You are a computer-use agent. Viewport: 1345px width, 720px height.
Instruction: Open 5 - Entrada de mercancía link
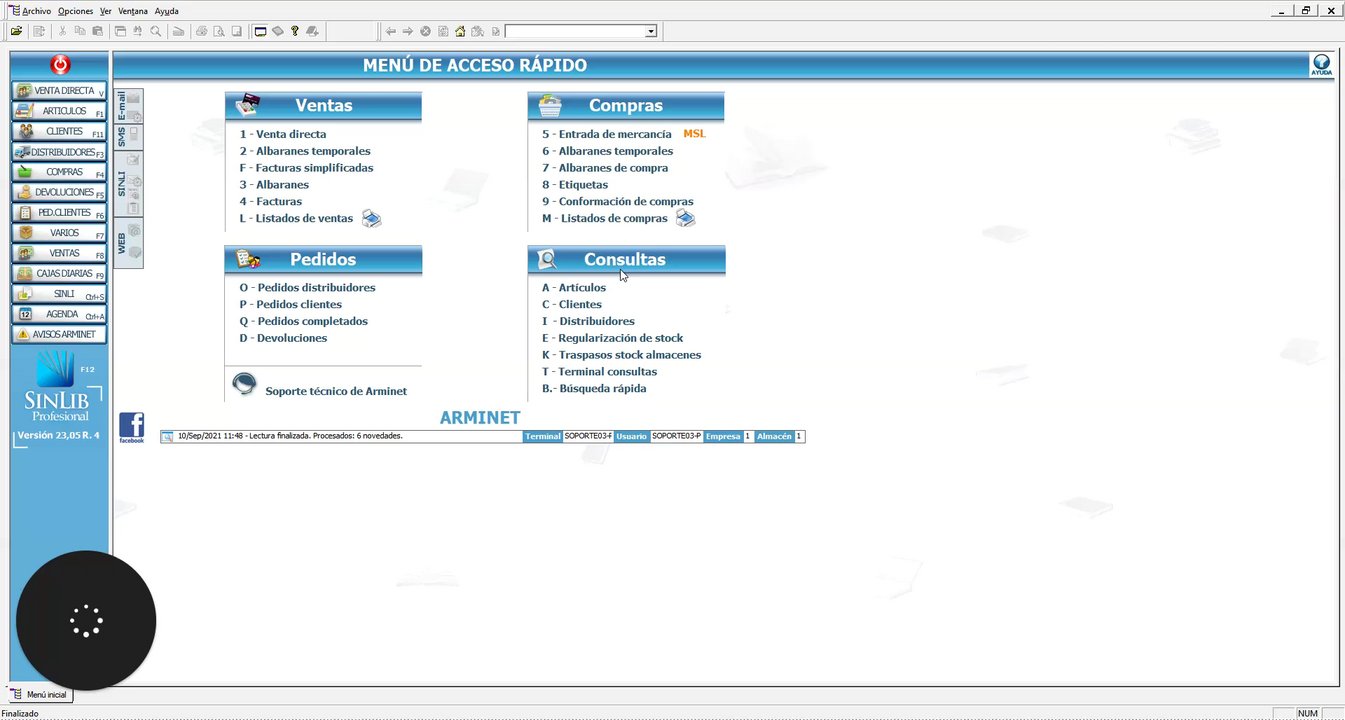pos(607,134)
